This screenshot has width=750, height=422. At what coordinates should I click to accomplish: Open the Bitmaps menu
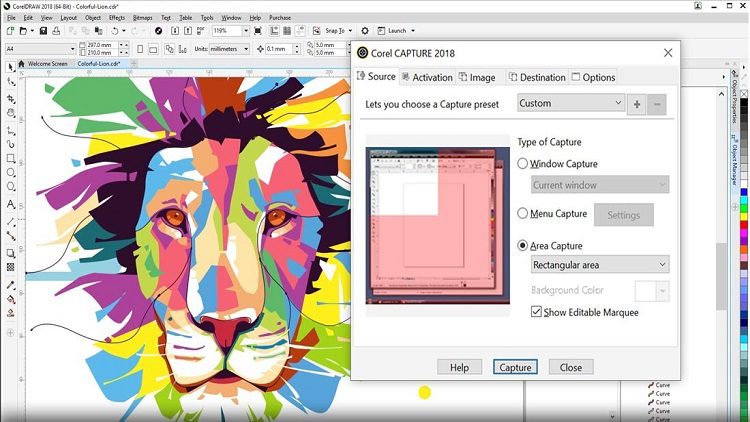(x=142, y=18)
